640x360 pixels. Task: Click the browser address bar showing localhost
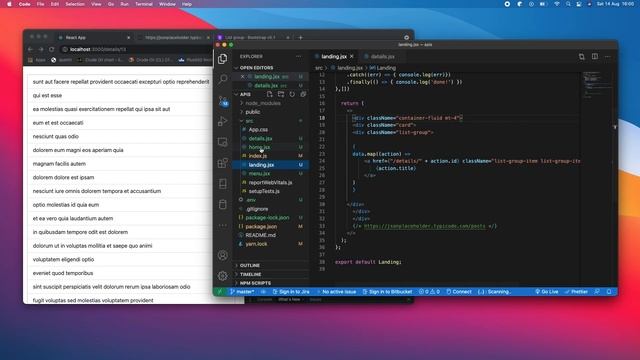point(135,49)
